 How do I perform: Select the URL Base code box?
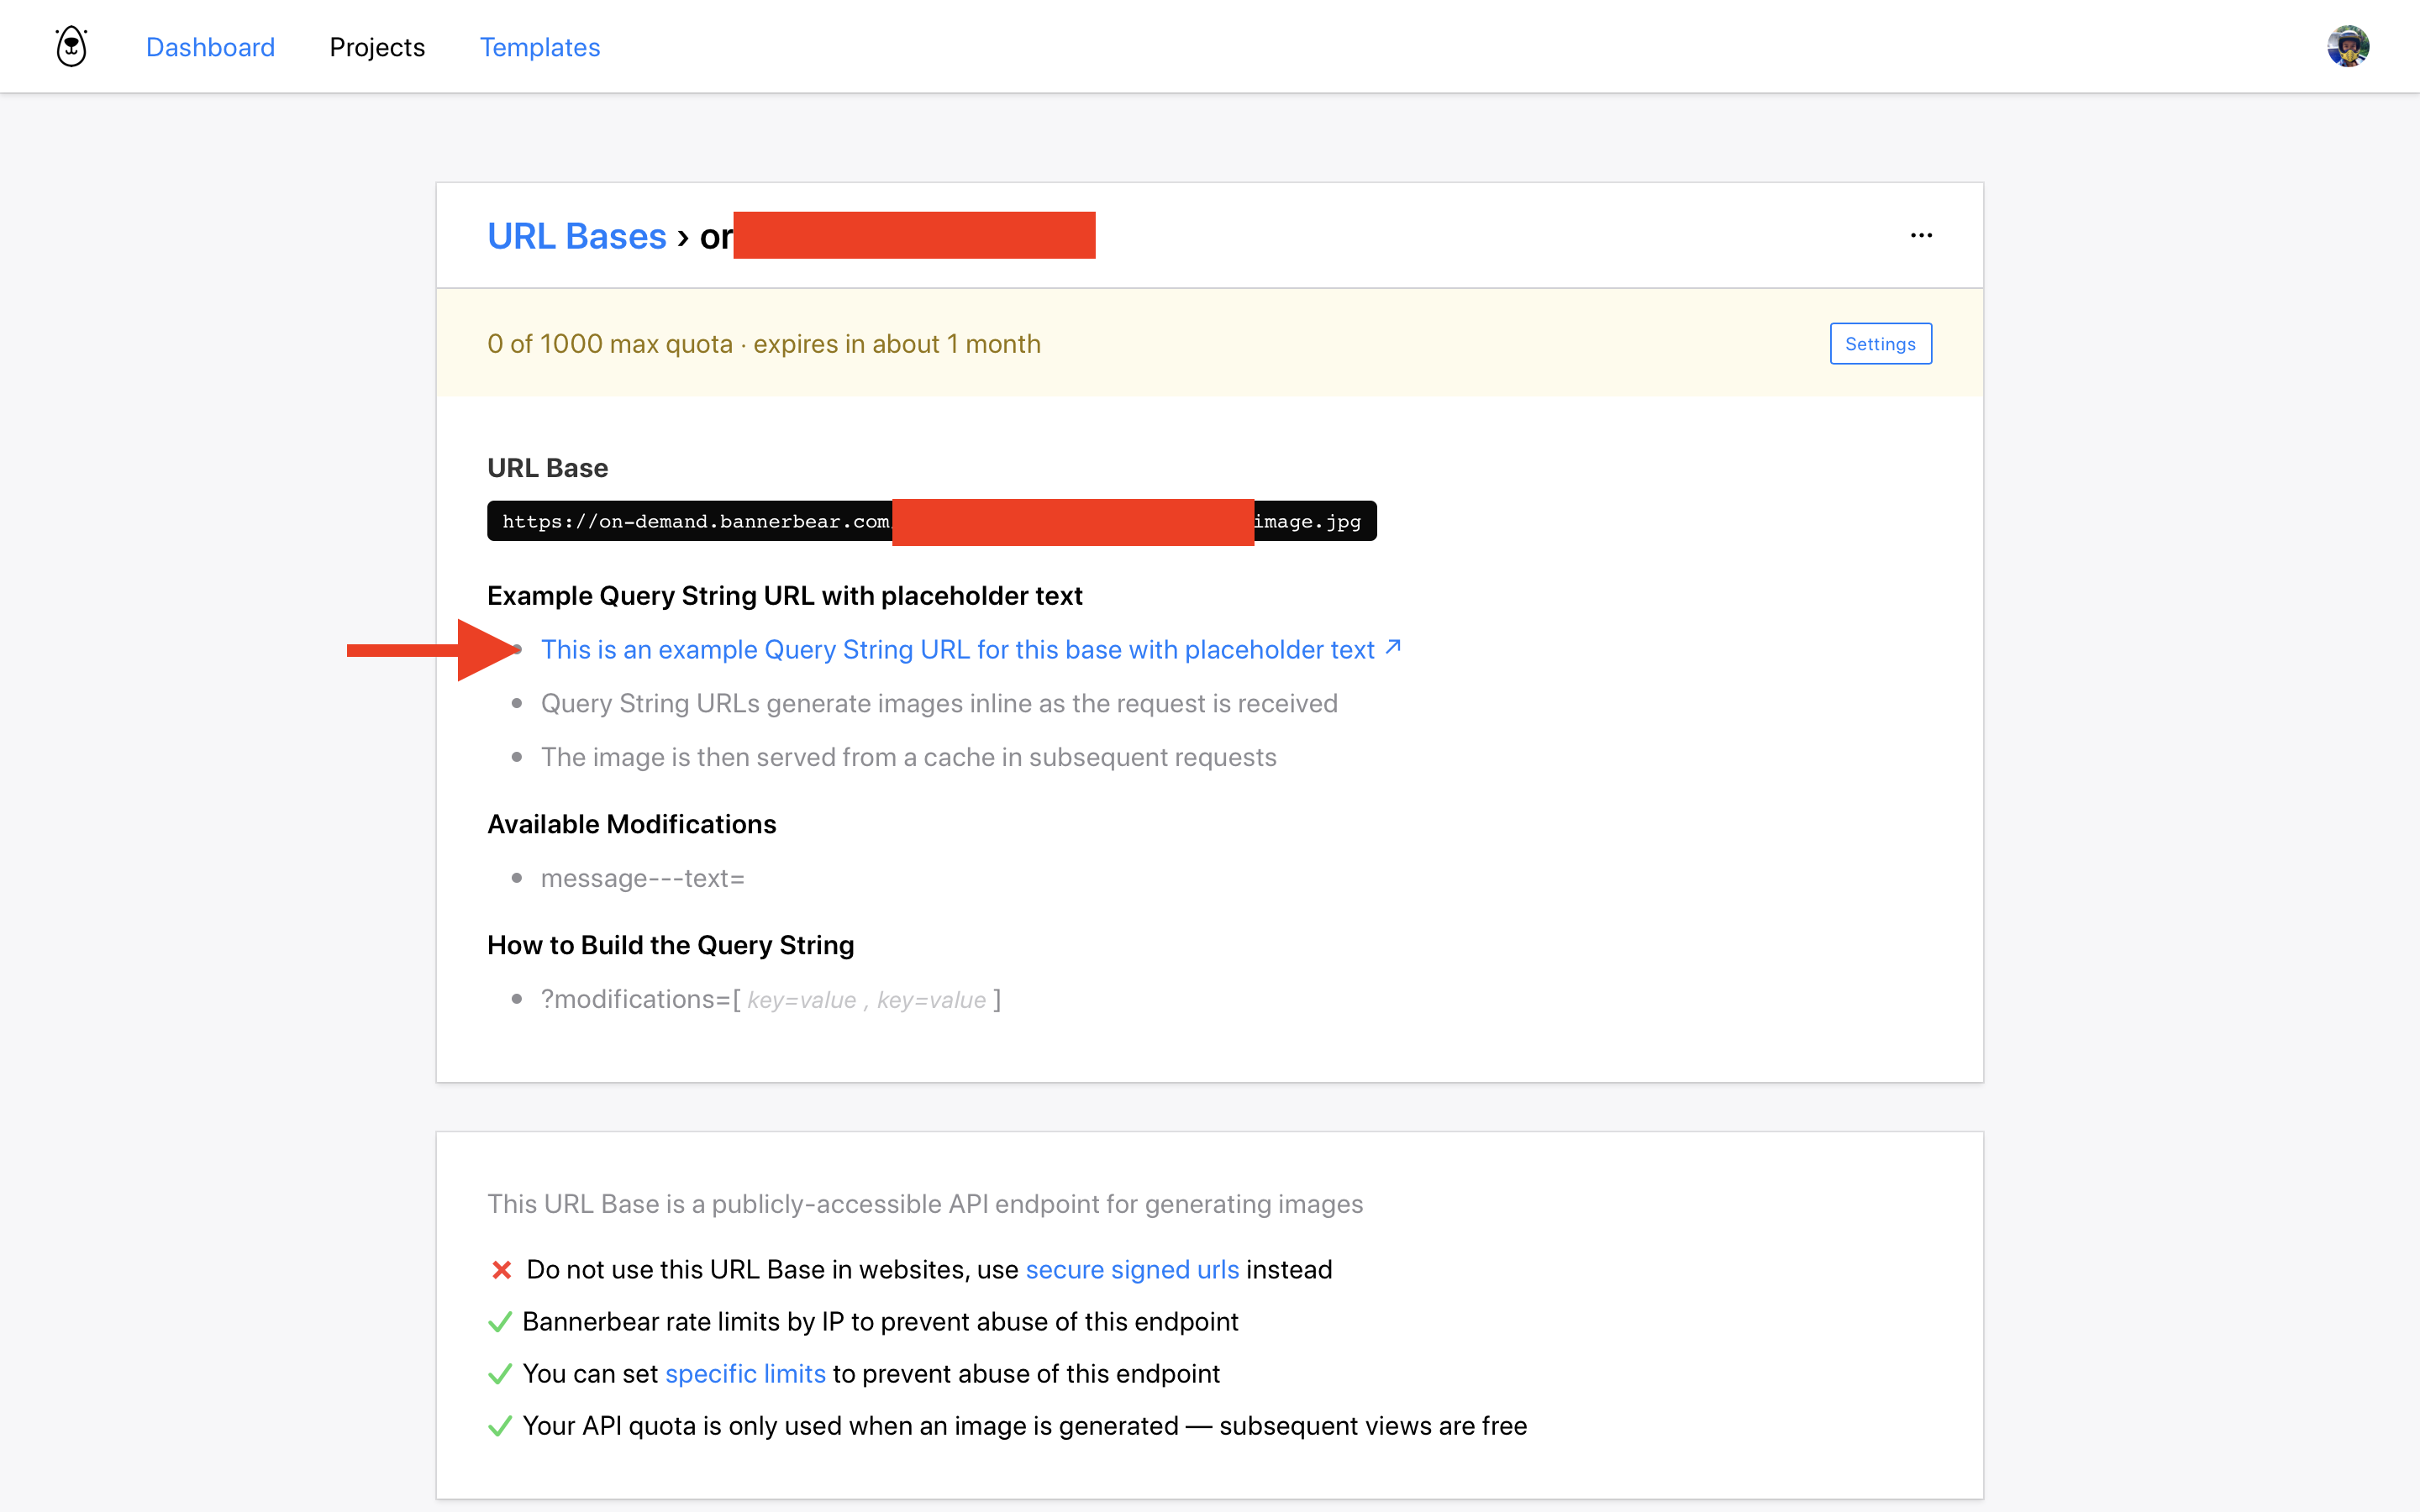coord(932,521)
